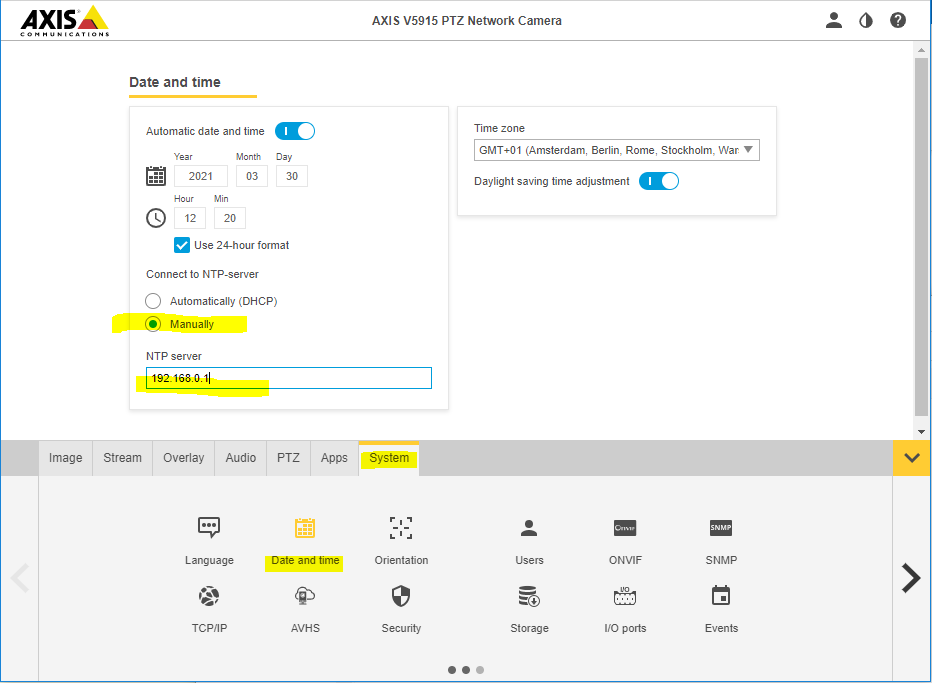Open Security shield icon
The width and height of the screenshot is (932, 683).
(401, 596)
